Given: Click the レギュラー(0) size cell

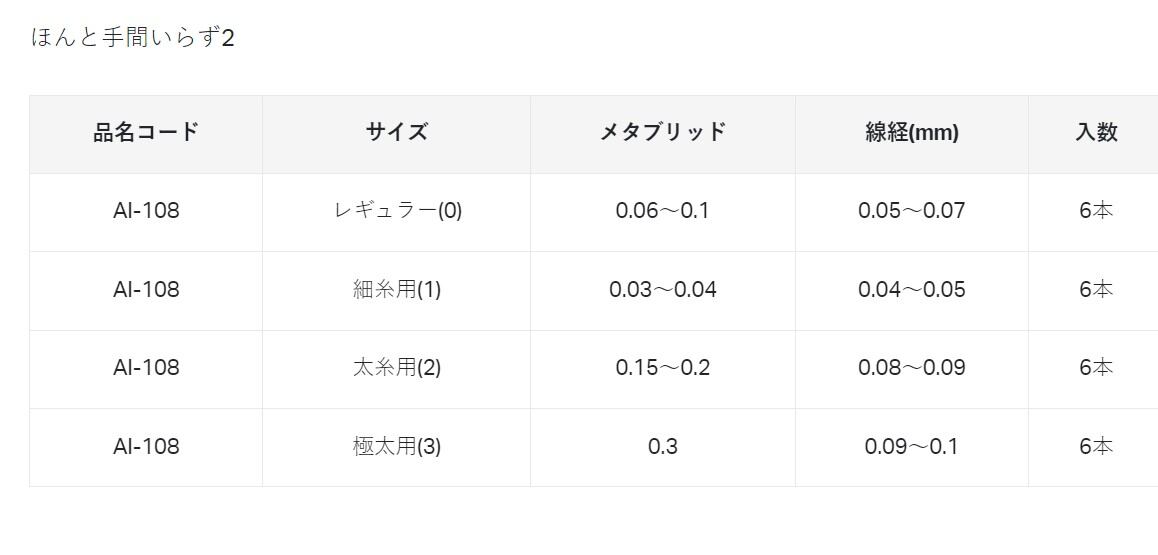Looking at the screenshot, I should tap(397, 211).
